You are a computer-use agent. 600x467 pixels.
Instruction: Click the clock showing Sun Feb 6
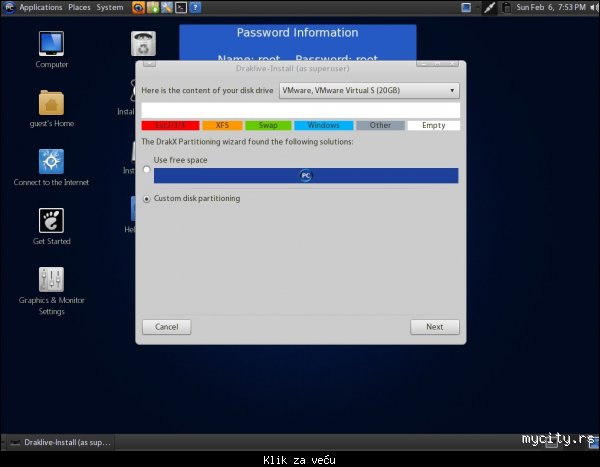point(551,7)
